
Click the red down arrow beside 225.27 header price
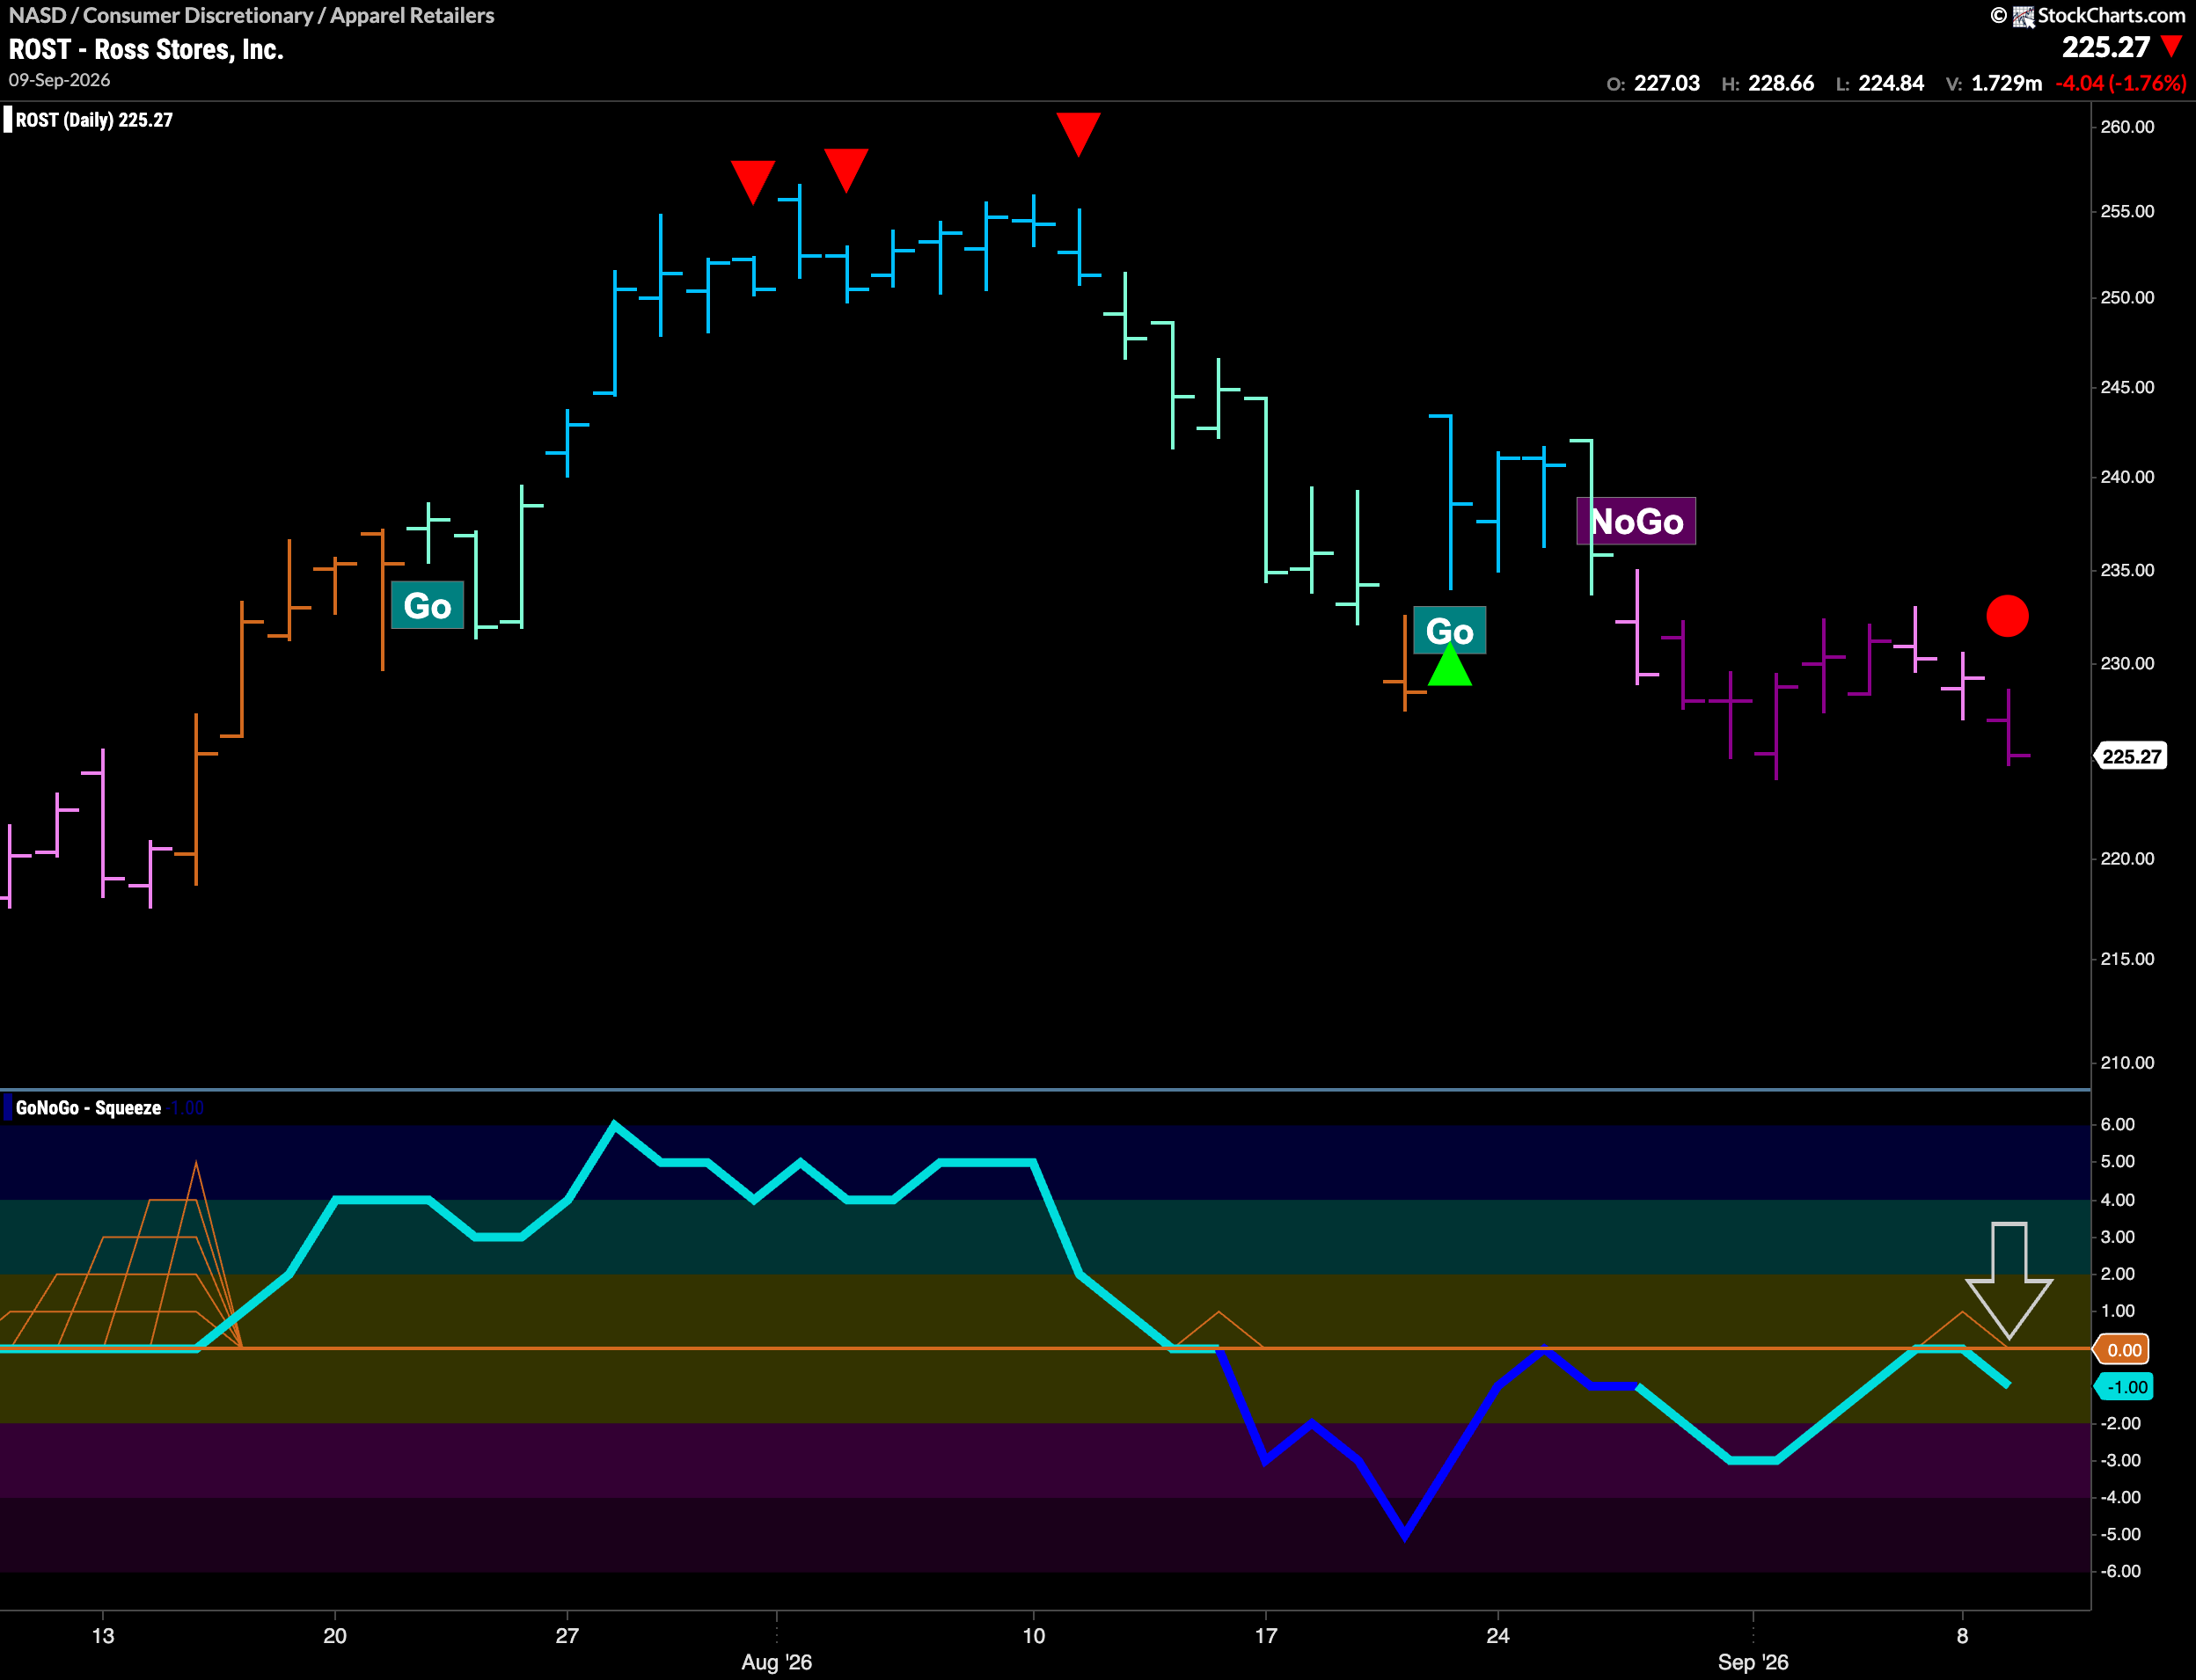2171,46
